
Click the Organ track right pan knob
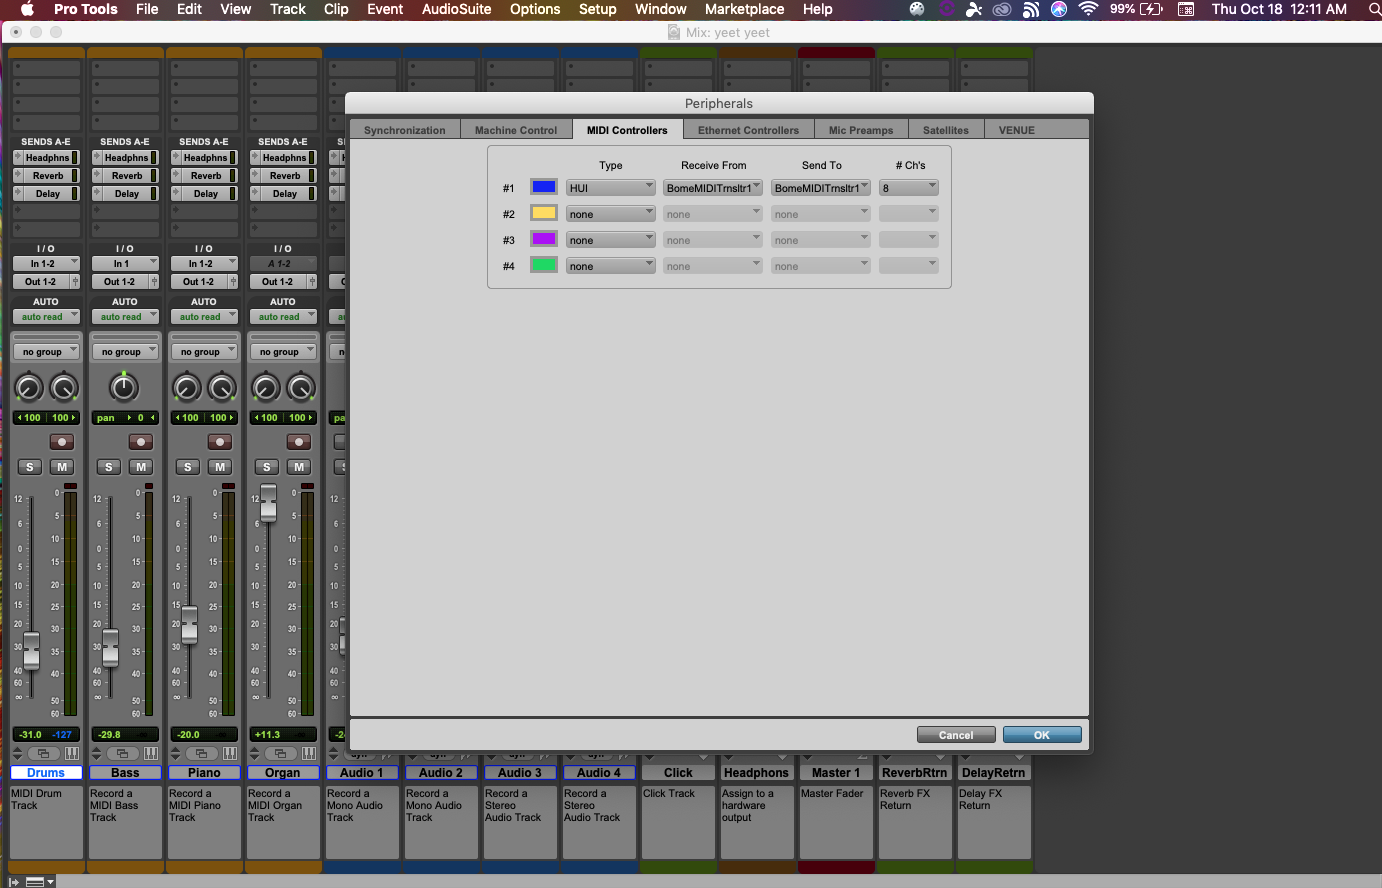[x=301, y=387]
